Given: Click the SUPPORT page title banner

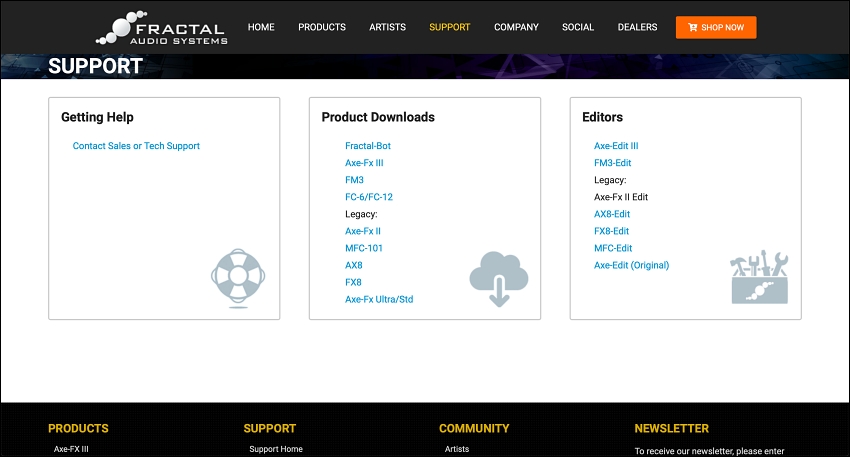Looking at the screenshot, I should [x=95, y=66].
